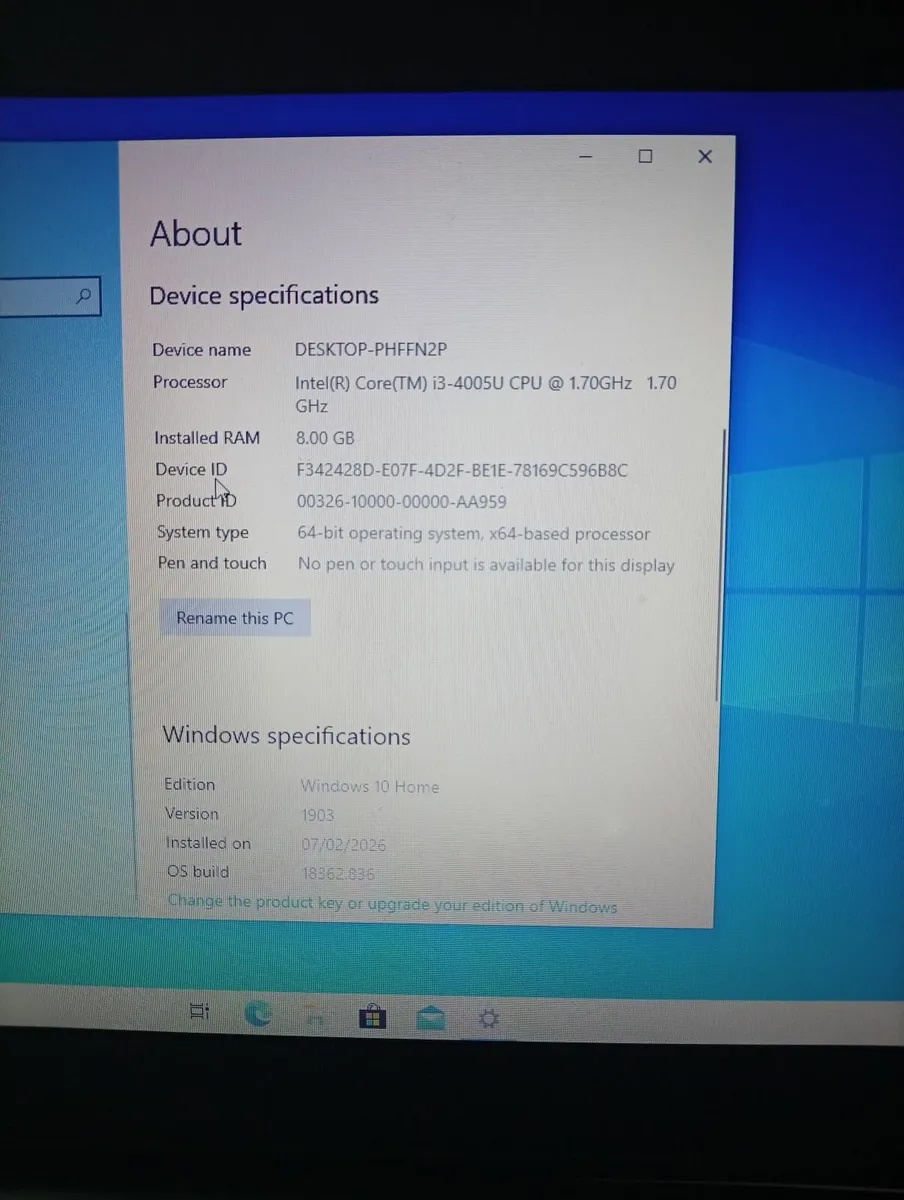Open Task View on the taskbar
This screenshot has width=904, height=1200.
pyautogui.click(x=199, y=1012)
